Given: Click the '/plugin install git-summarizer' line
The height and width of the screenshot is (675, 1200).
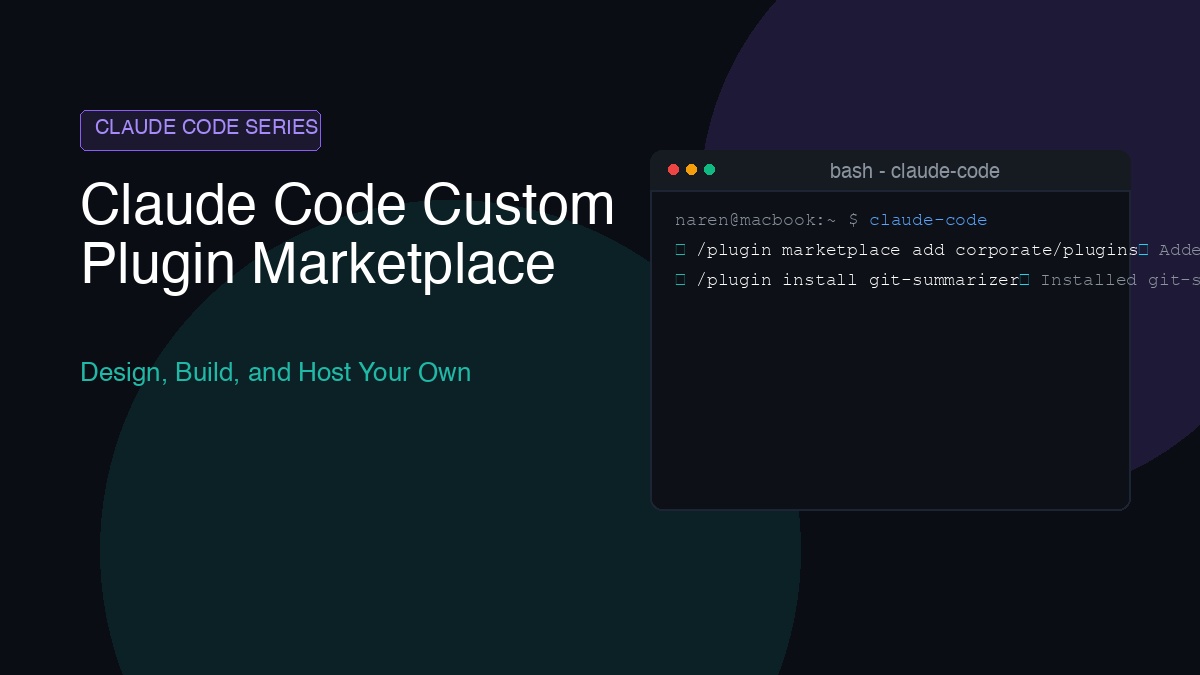Looking at the screenshot, I should point(857,280).
